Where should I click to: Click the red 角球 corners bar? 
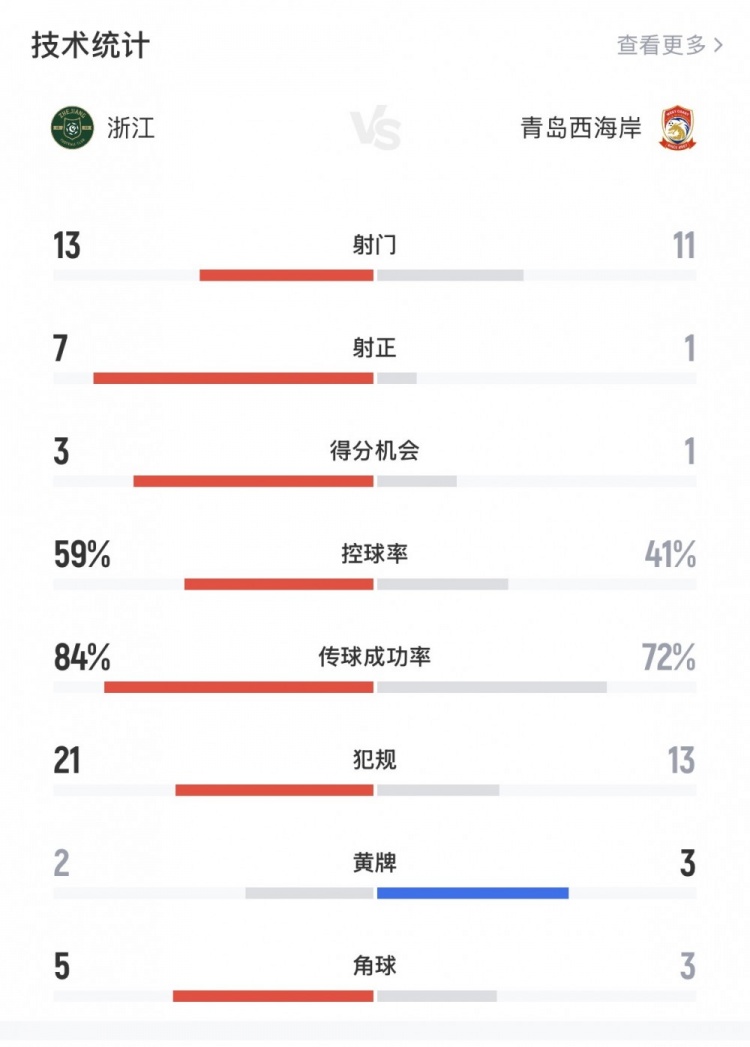tap(273, 996)
